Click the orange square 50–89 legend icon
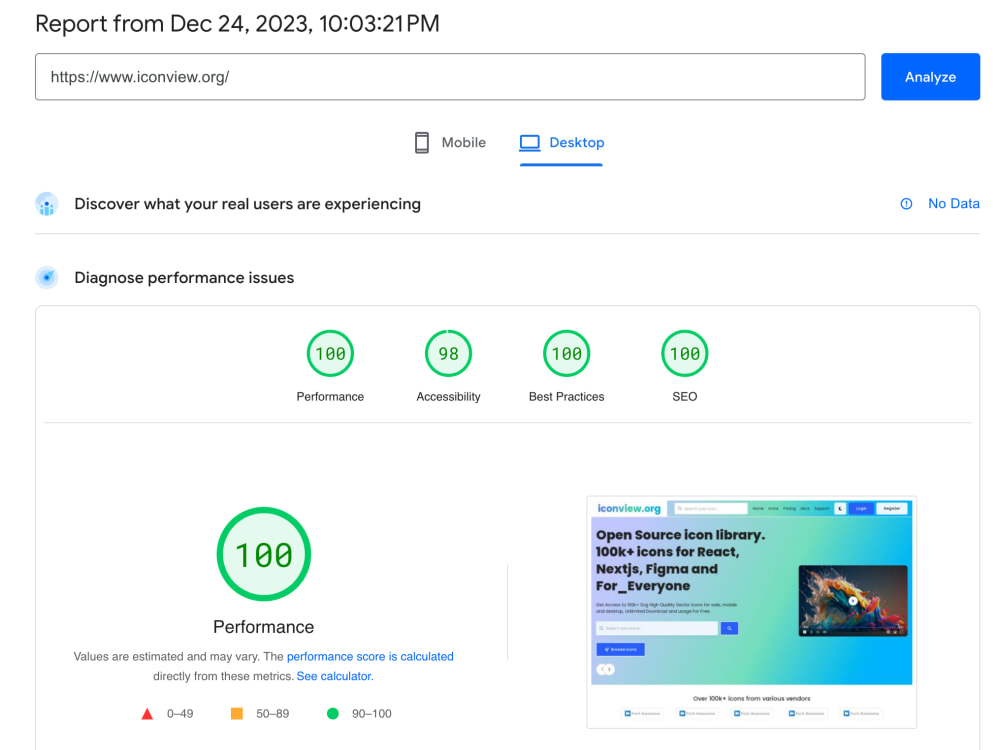Viewport: 1000px width, 750px height. point(237,713)
